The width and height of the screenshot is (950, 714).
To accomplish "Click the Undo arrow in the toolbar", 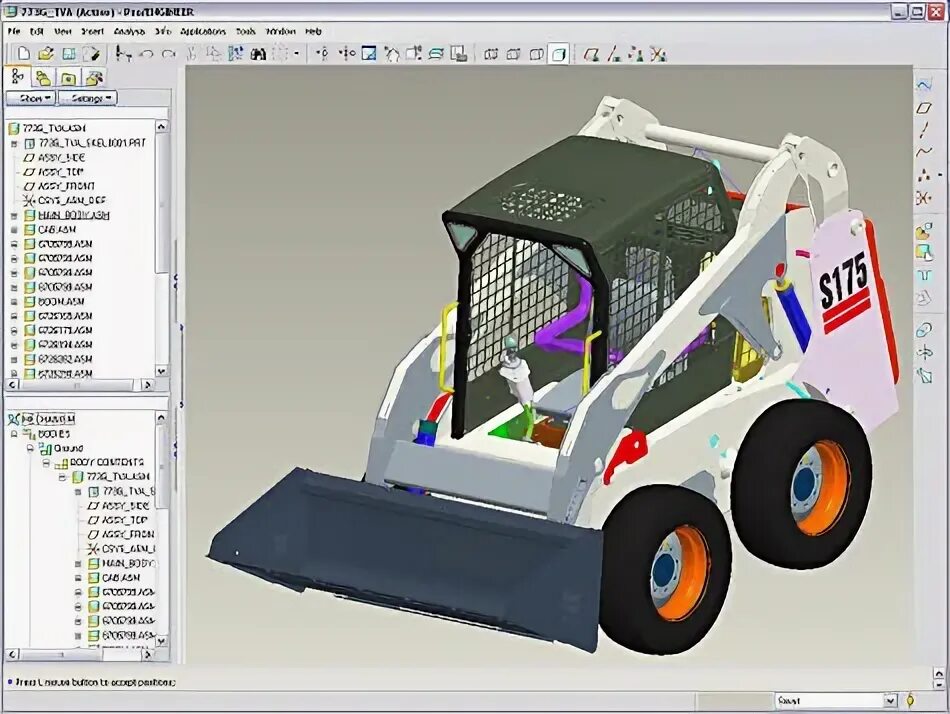I will [146, 55].
